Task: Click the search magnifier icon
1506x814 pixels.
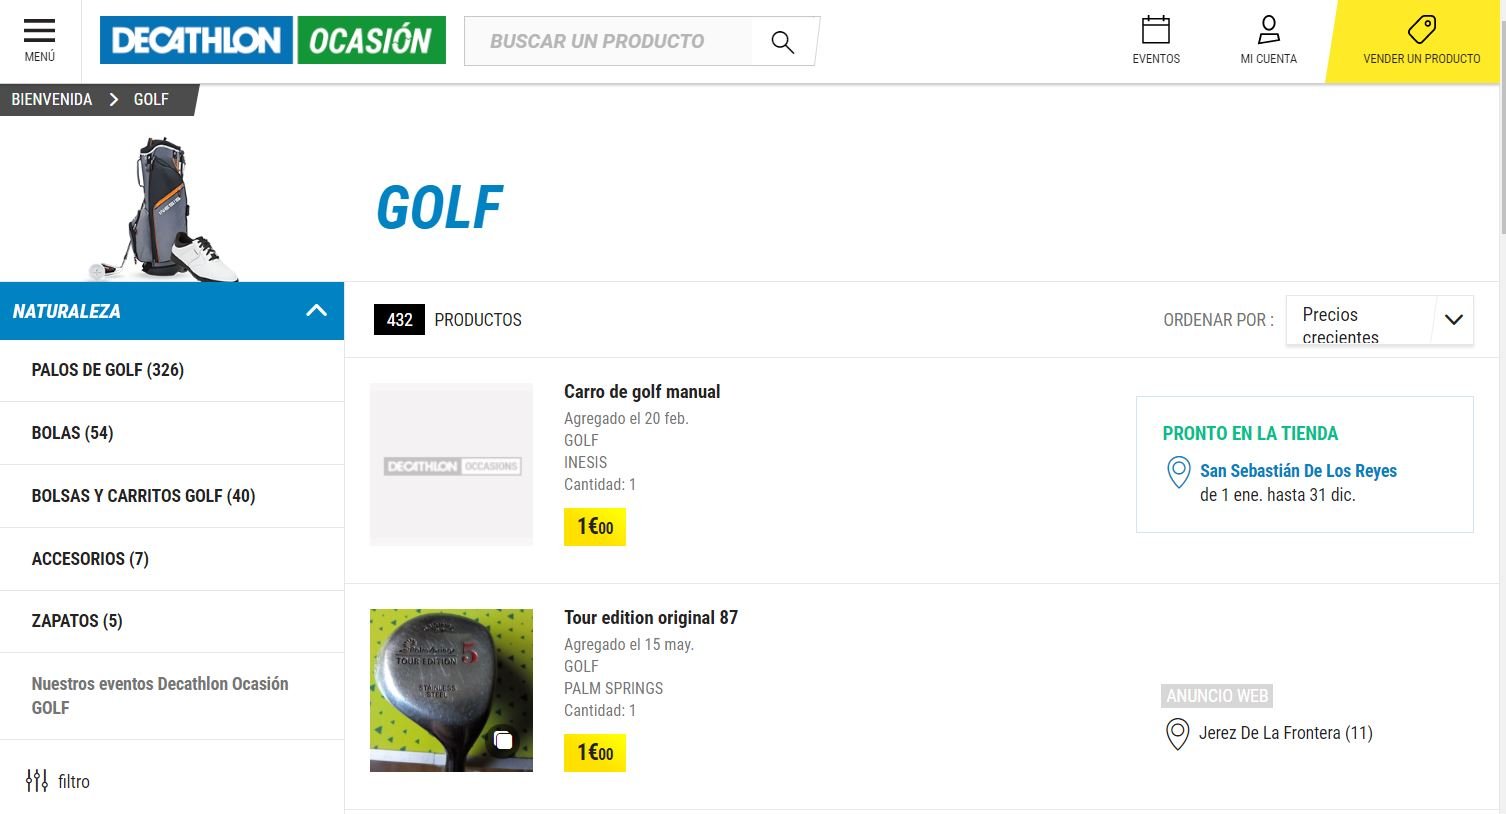Action: tap(783, 42)
